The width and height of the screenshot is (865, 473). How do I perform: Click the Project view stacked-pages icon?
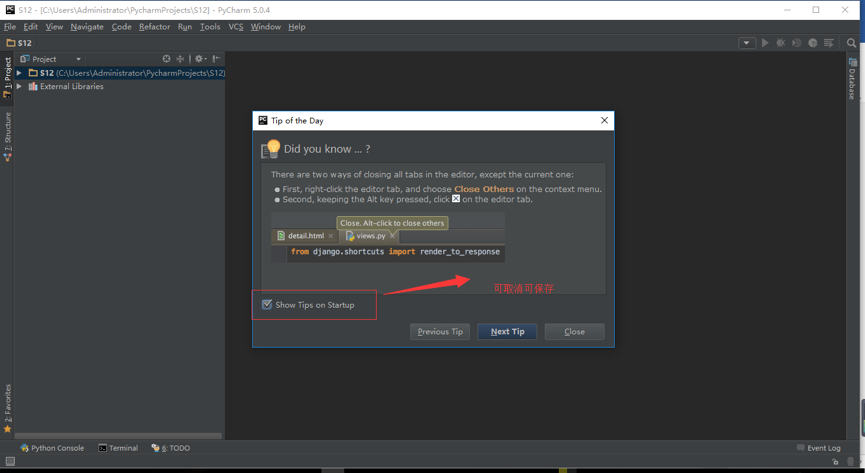coord(24,59)
